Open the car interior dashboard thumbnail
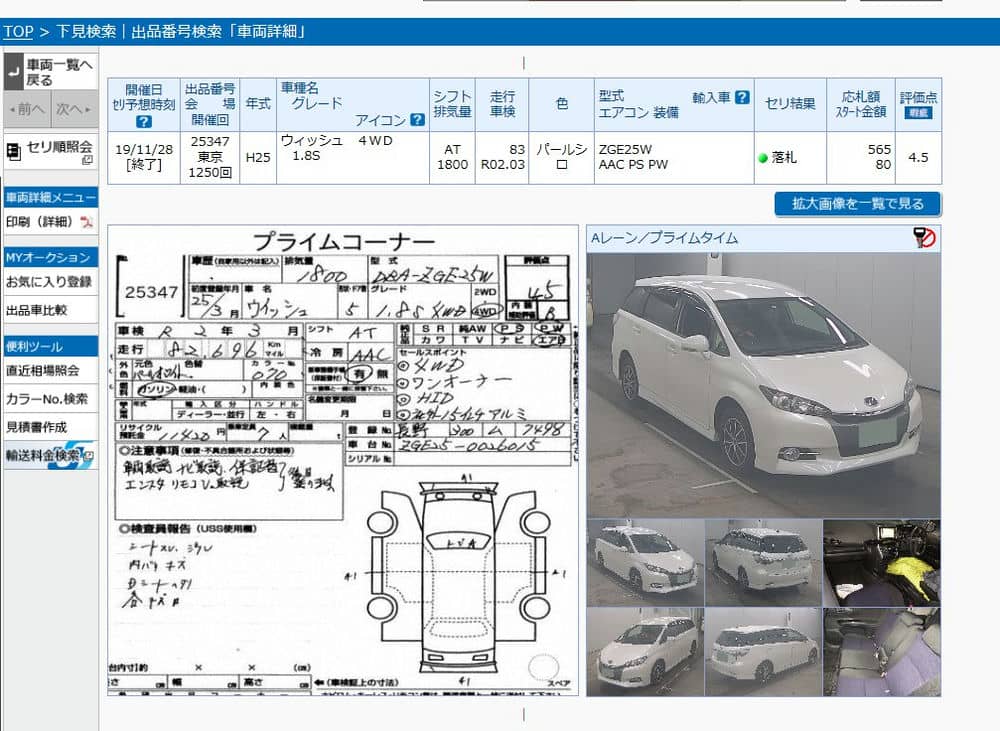Screen dimensions: 1000x731 point(880,562)
